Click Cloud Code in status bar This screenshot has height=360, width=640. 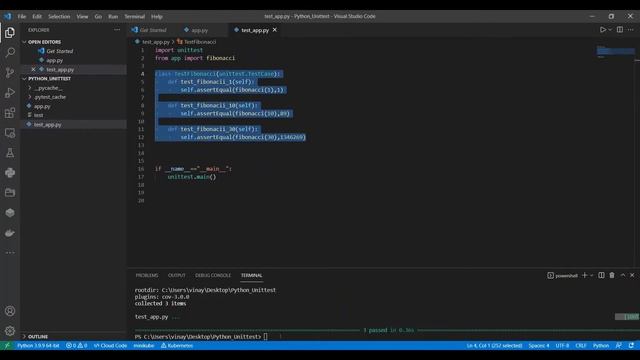point(110,345)
